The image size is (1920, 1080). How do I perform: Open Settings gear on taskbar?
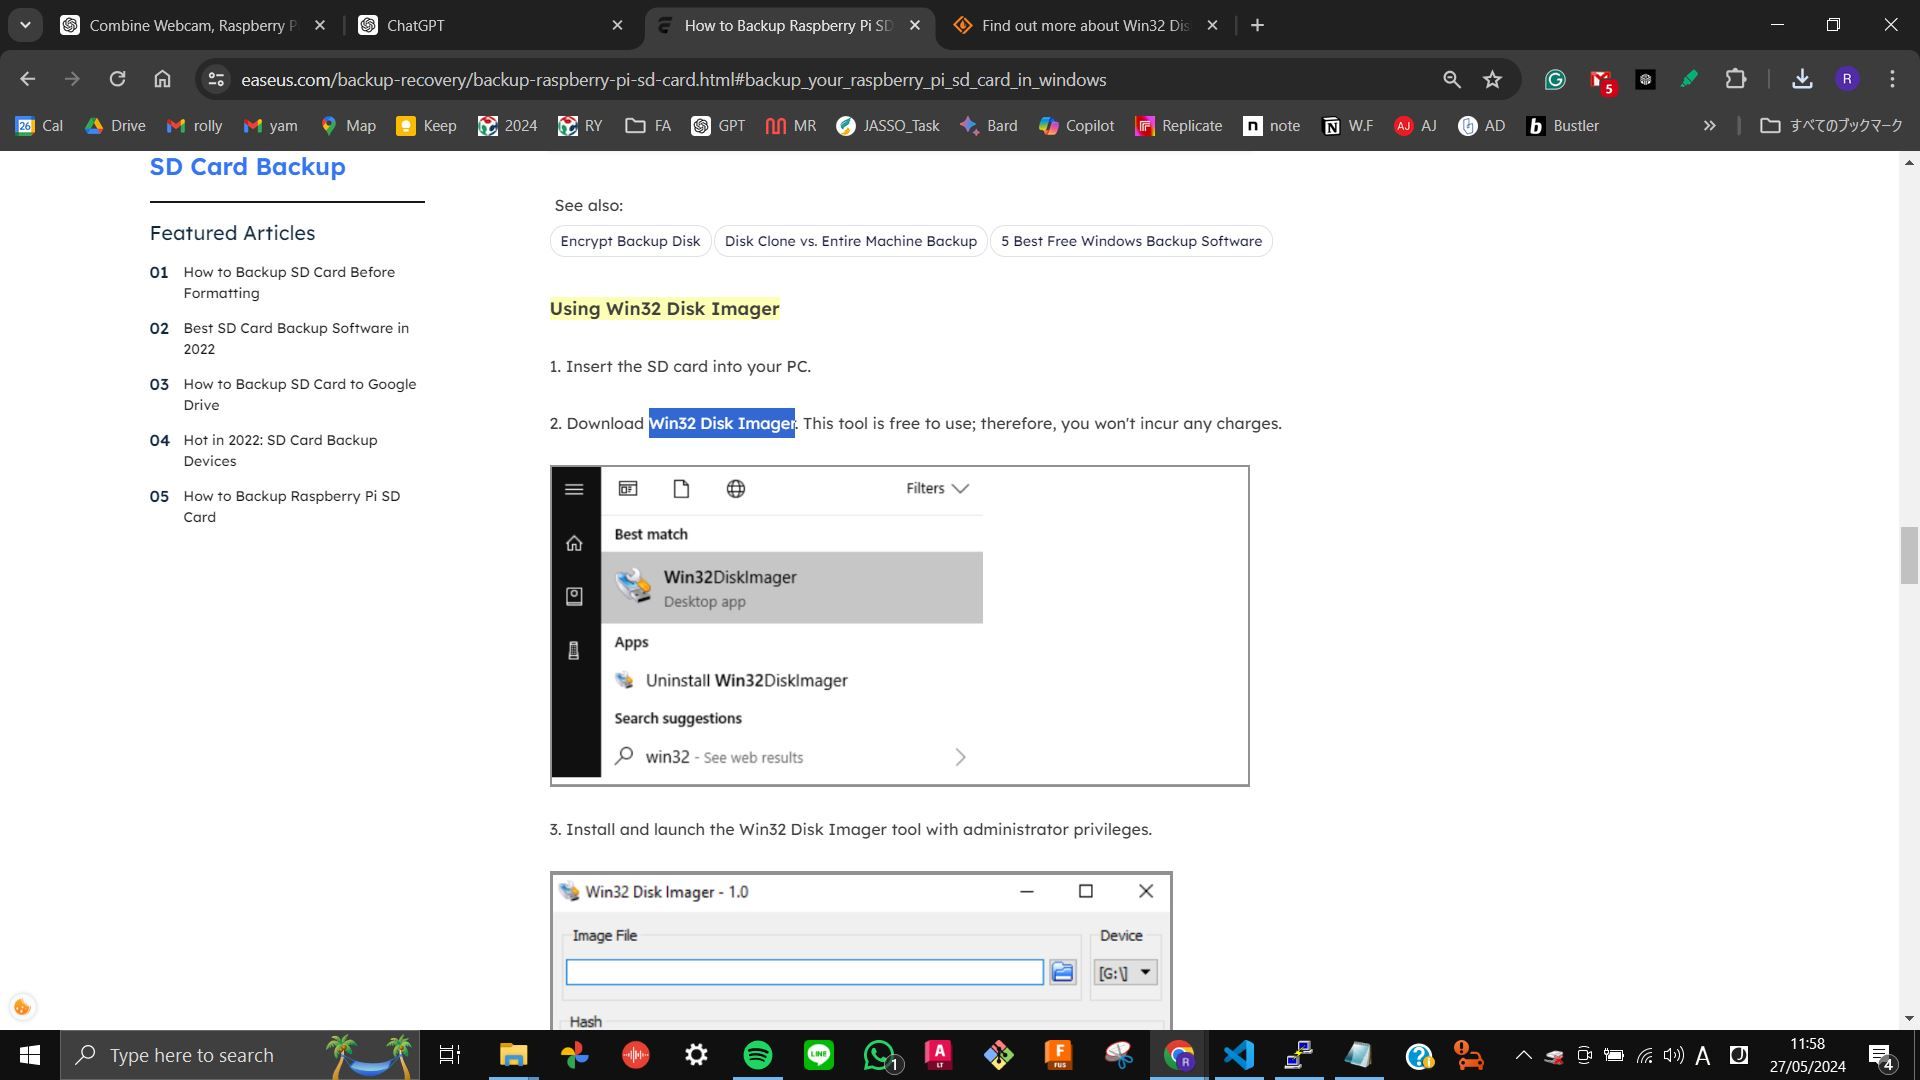coord(696,1055)
